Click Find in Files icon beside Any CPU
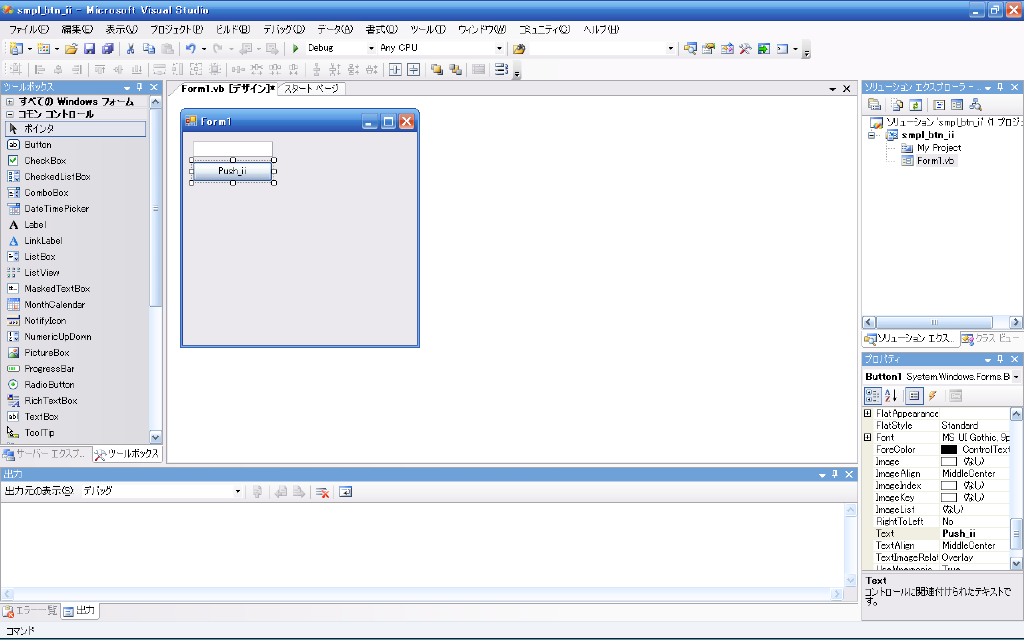 coord(519,48)
